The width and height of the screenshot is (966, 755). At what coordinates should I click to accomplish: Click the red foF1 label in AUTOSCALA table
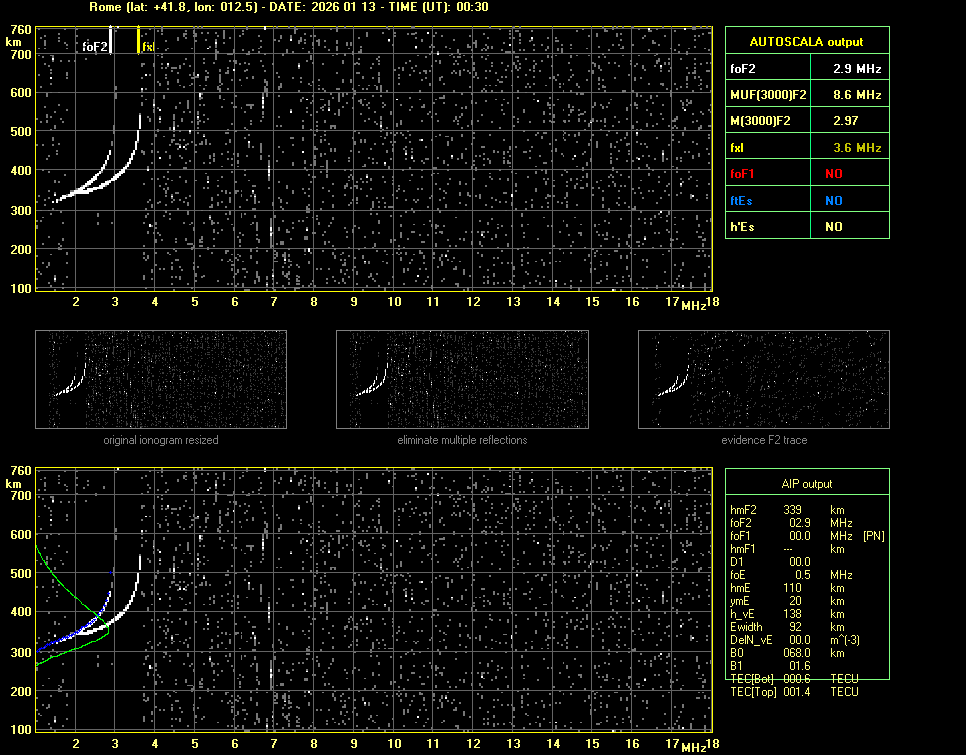tap(744, 174)
